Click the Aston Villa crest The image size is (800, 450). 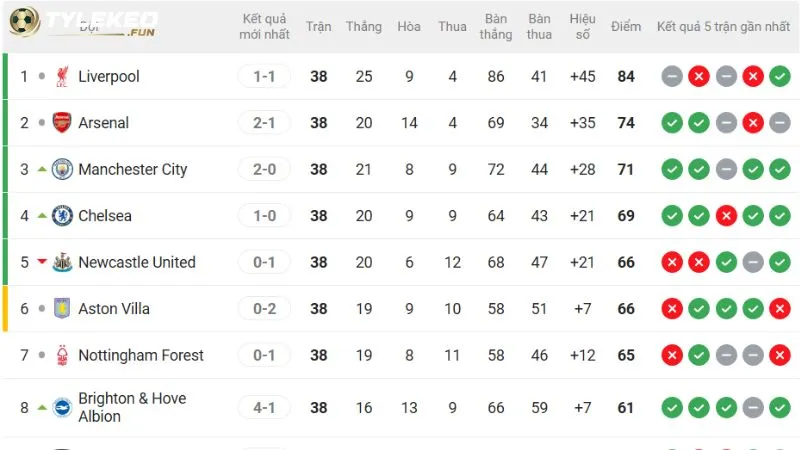click(x=62, y=309)
